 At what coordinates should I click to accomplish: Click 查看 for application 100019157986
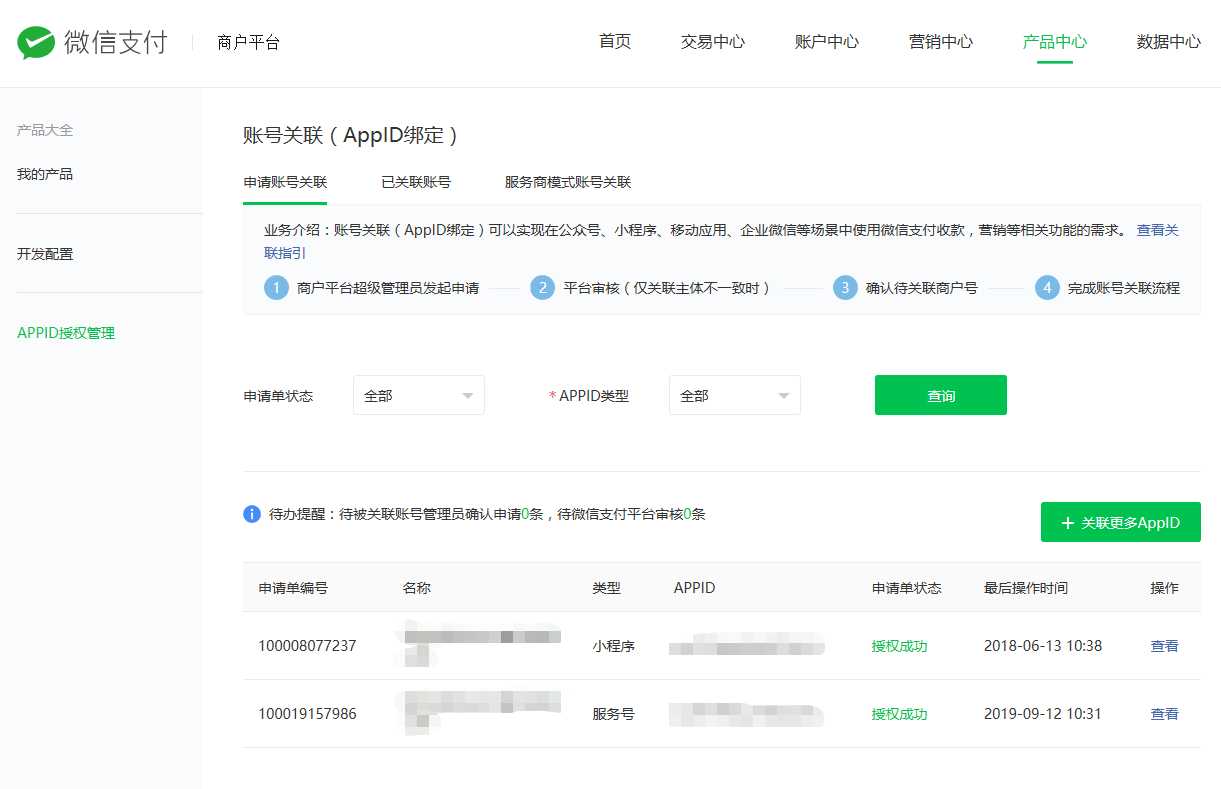tap(1165, 714)
